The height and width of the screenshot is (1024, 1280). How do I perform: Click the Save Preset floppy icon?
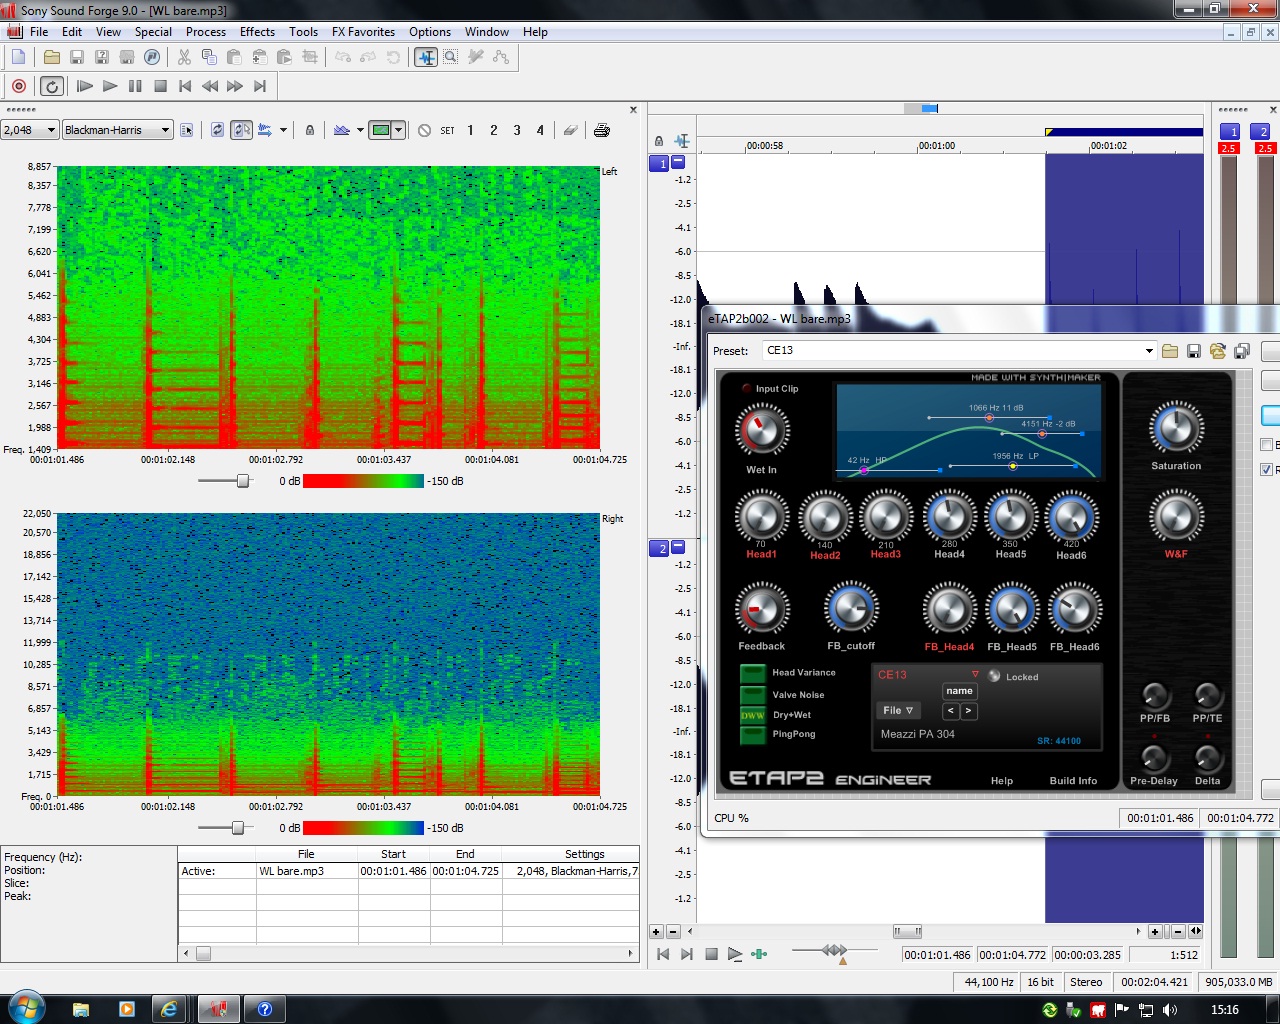coord(1194,351)
